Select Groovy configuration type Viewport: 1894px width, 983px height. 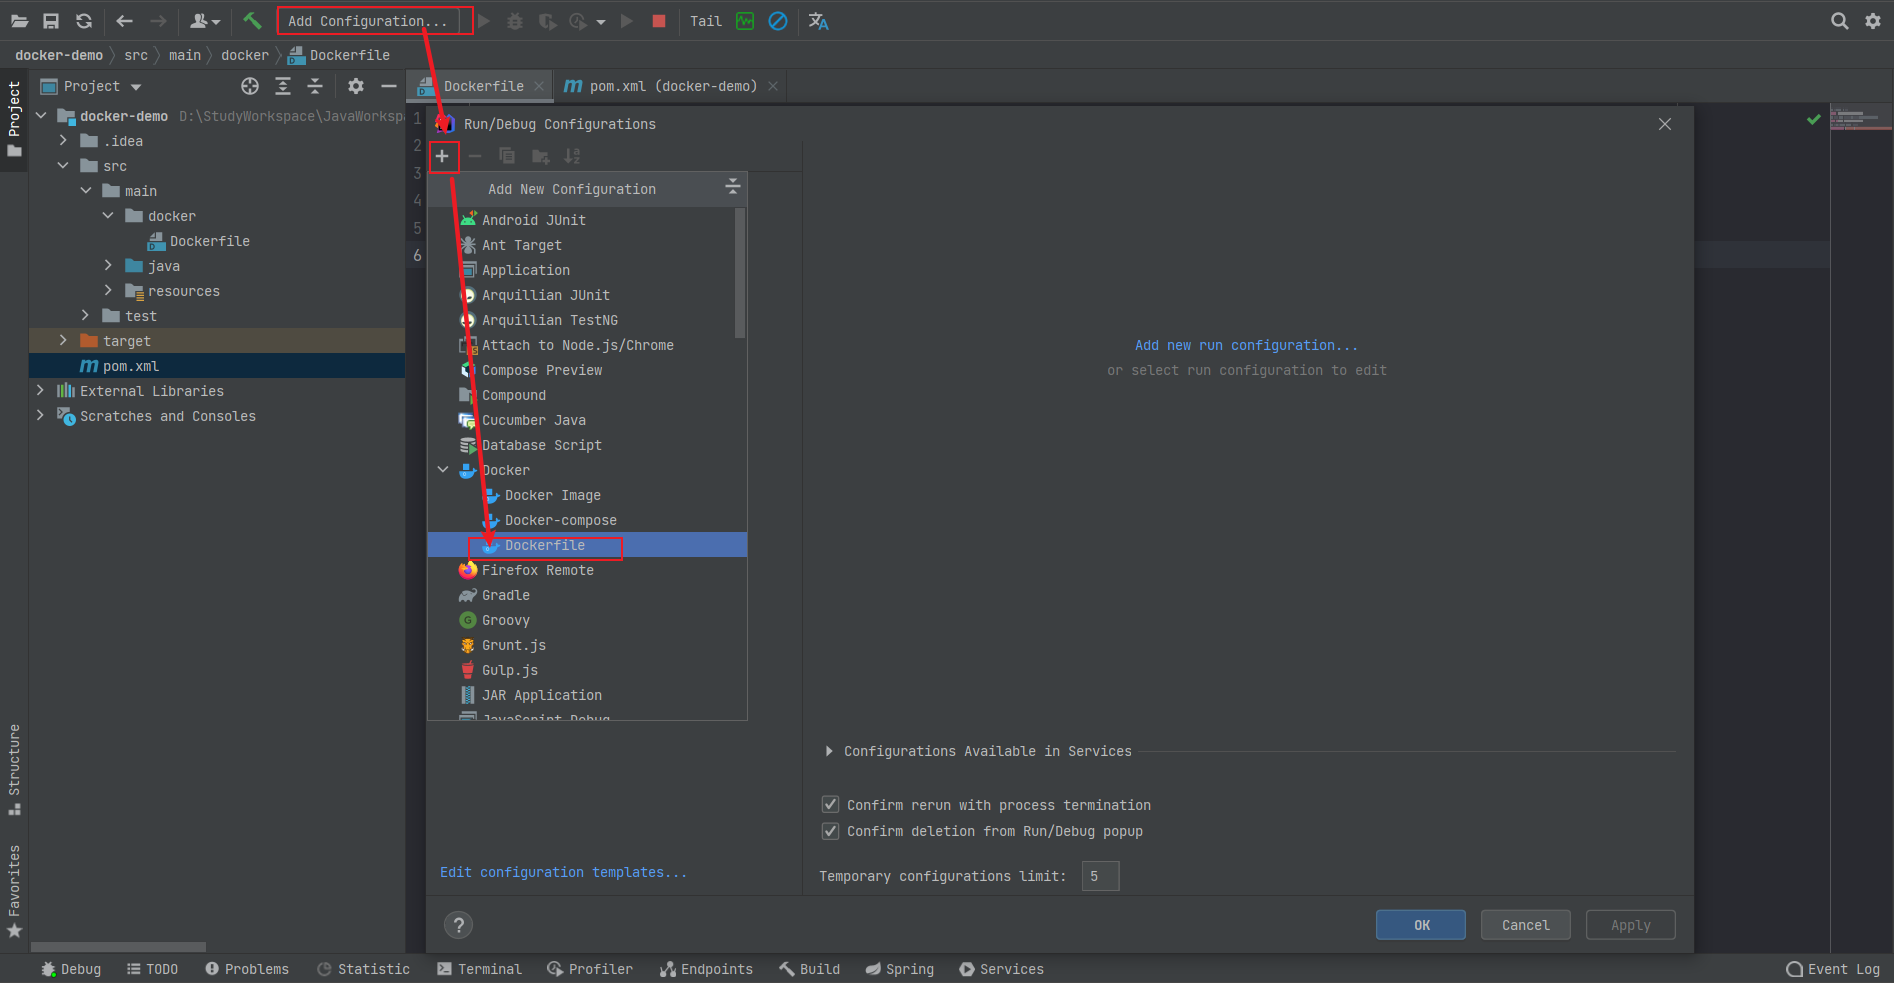tap(588, 620)
